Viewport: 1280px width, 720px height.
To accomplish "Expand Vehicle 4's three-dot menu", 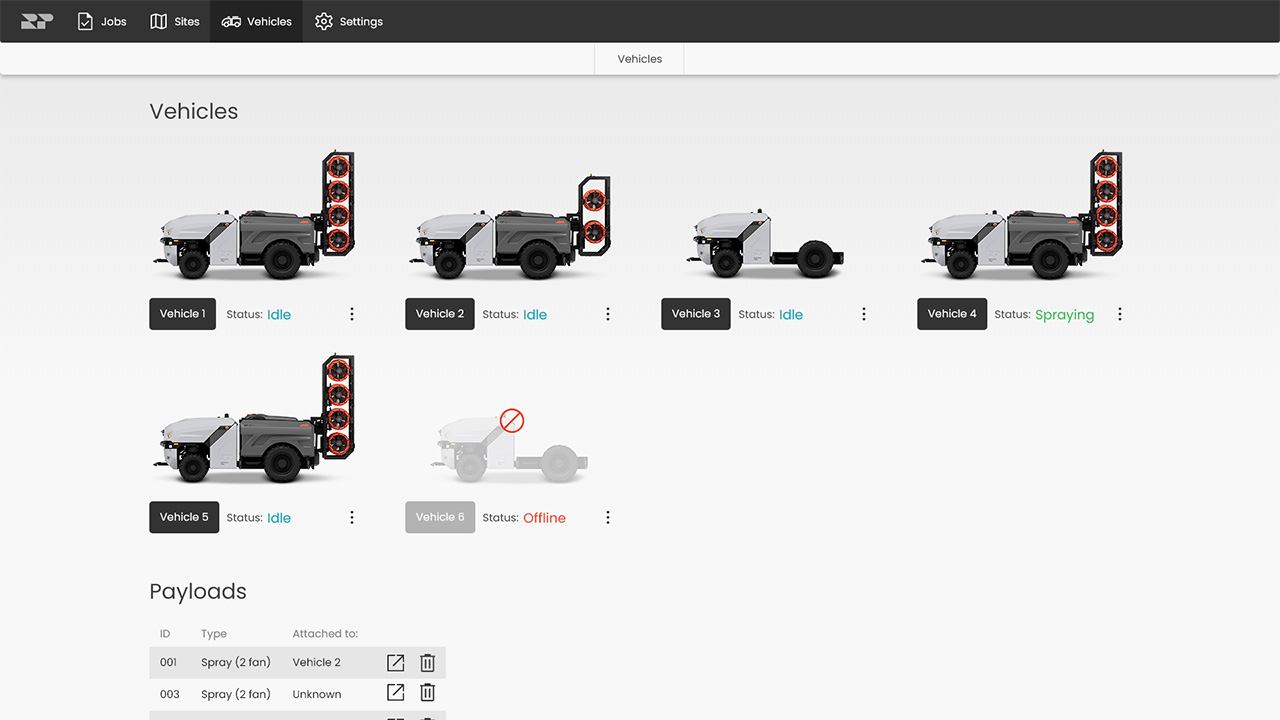I will tap(1120, 313).
